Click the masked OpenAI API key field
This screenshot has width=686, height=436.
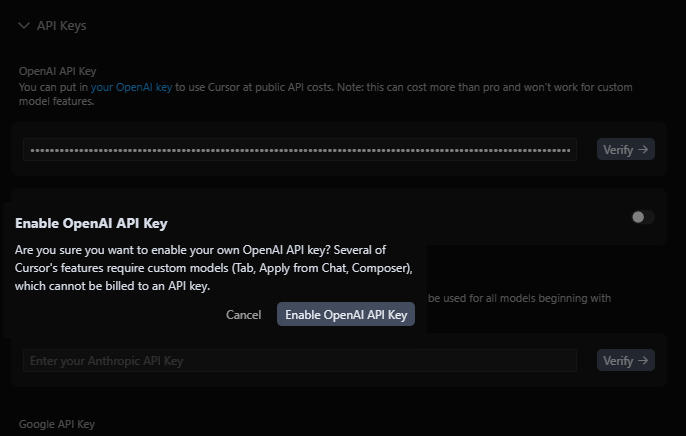tap(300, 150)
